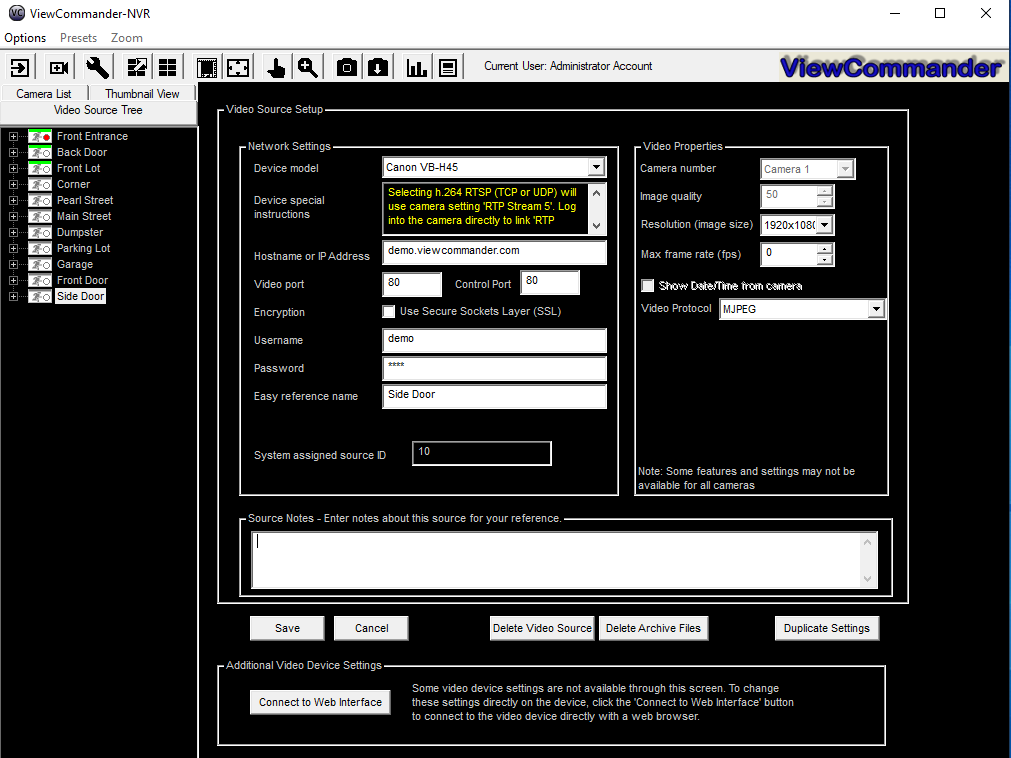
Task: Click the Corner camera icon
Action: [x=40, y=184]
